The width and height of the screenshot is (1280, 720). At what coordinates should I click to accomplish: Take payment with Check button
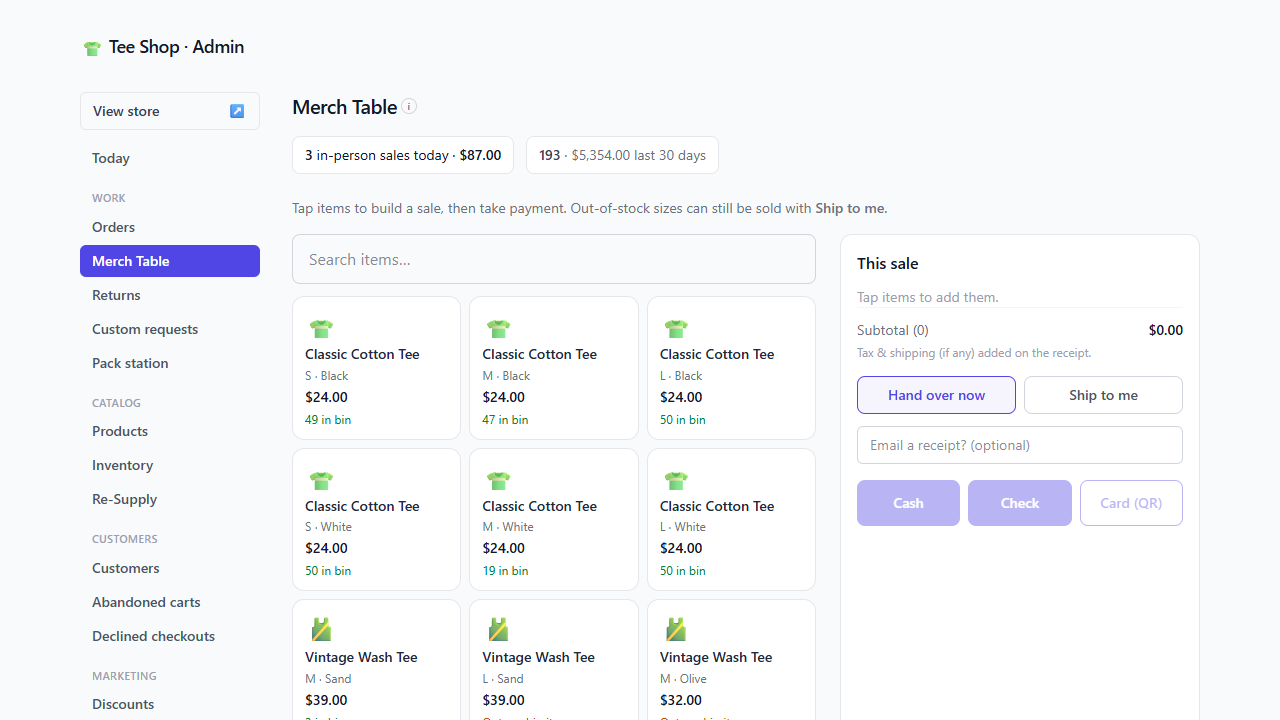[x=1020, y=503]
